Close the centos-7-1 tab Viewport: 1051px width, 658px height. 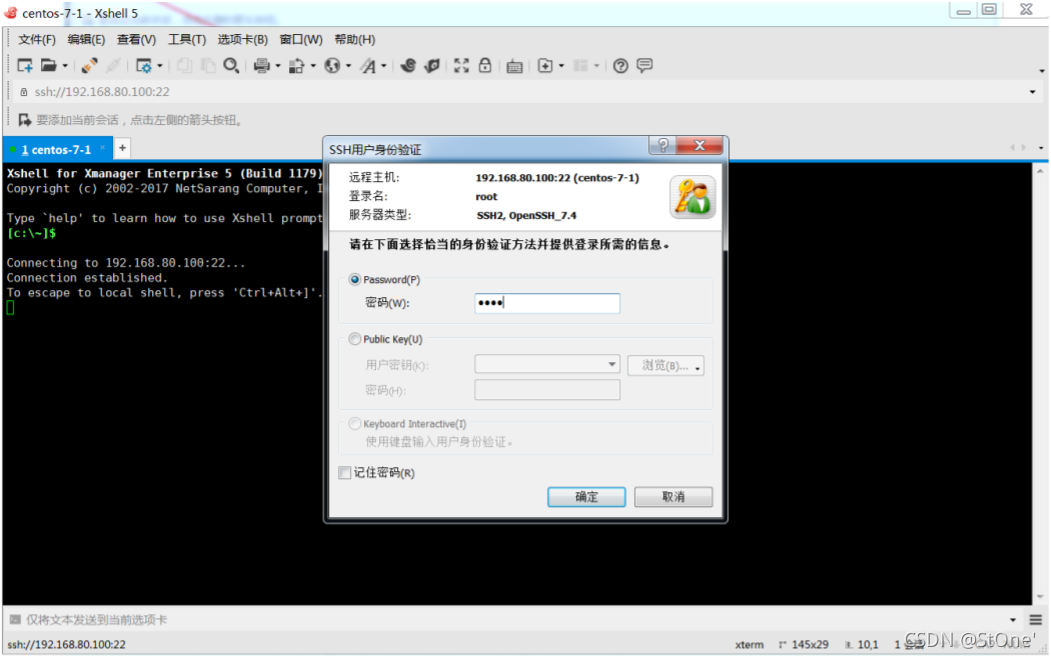coord(103,147)
